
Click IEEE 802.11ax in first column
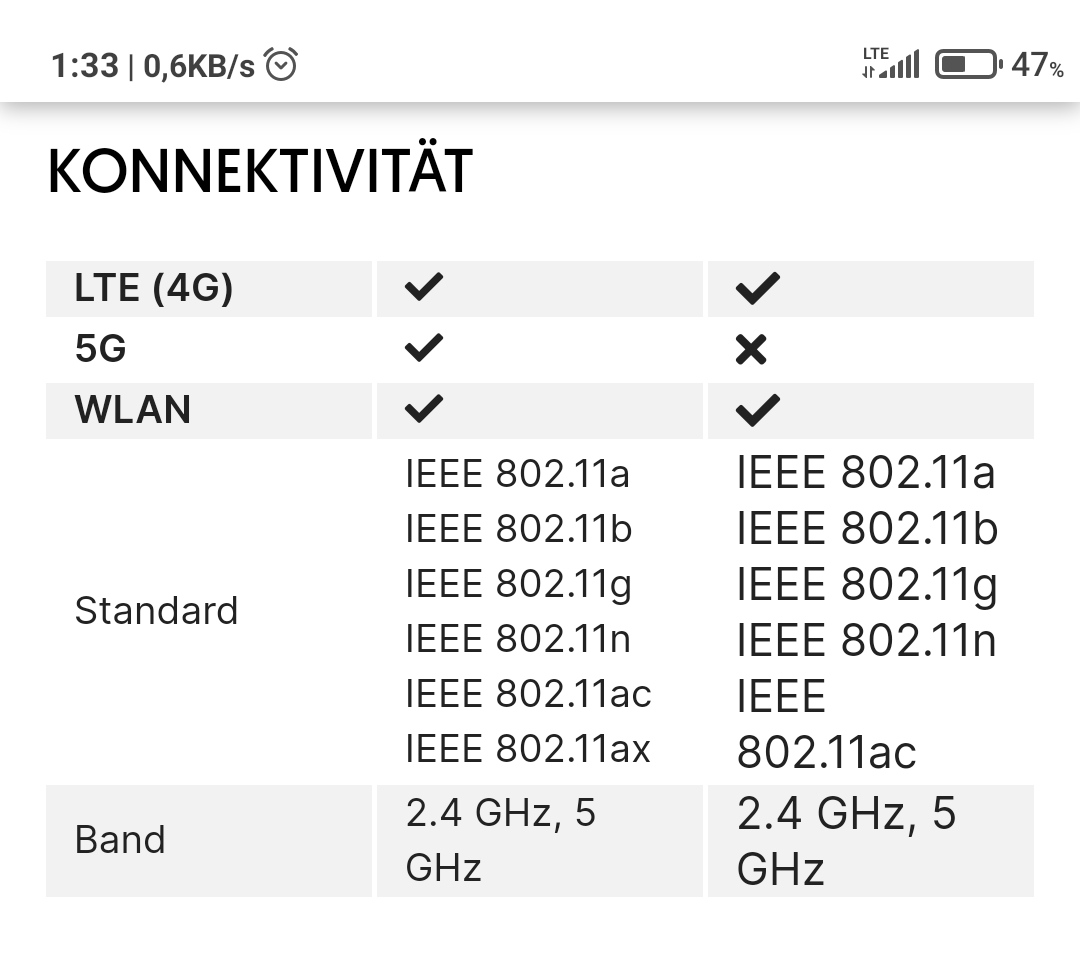click(528, 749)
